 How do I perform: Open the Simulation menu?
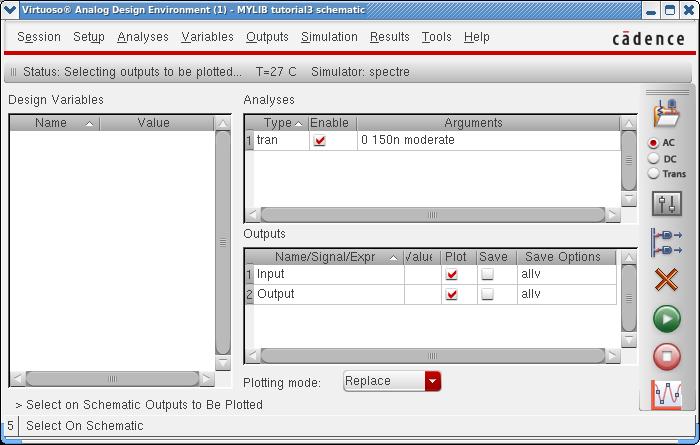[329, 37]
